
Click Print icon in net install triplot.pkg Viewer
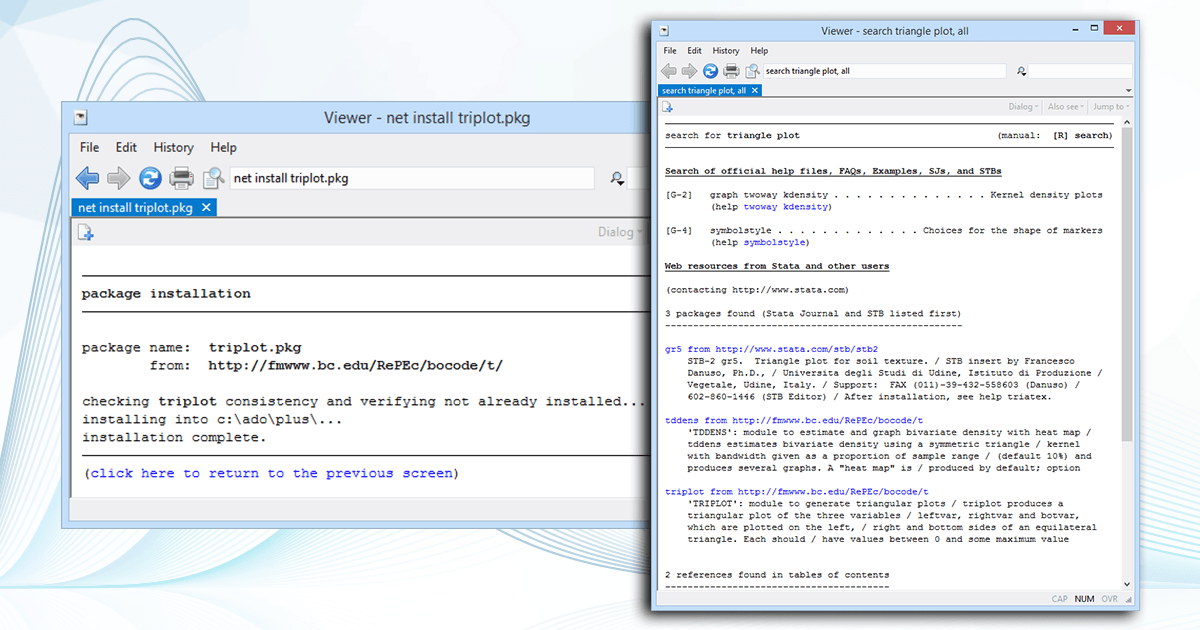coord(181,178)
